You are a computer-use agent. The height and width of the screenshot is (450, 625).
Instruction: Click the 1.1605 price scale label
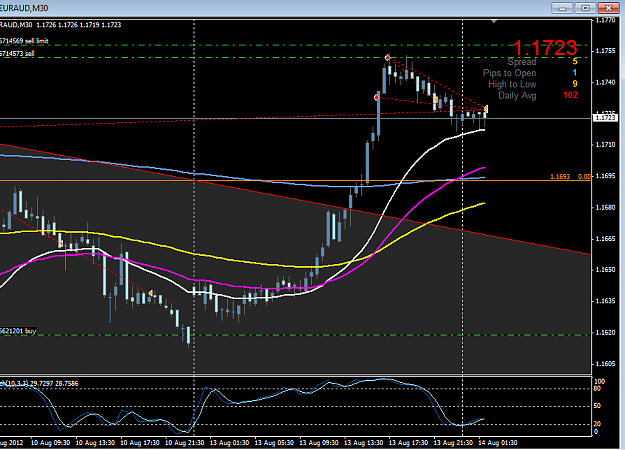click(605, 364)
